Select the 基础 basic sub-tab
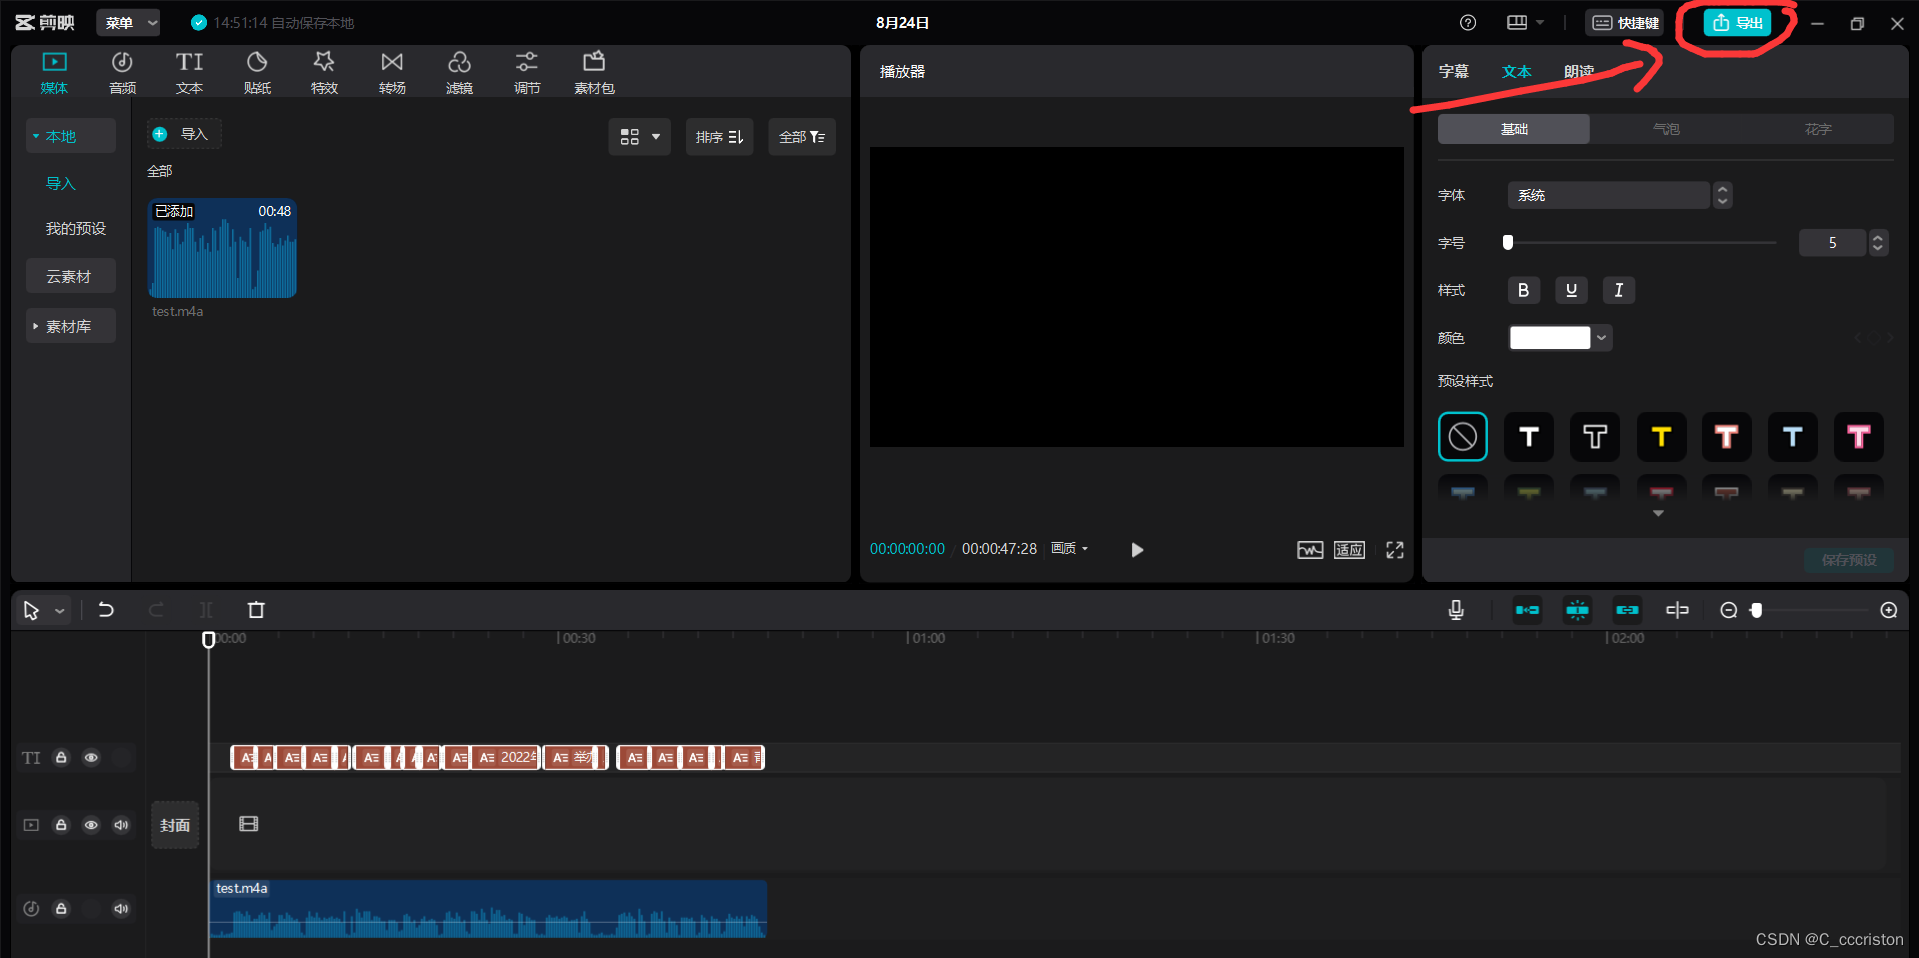This screenshot has height=958, width=1919. 1514,129
